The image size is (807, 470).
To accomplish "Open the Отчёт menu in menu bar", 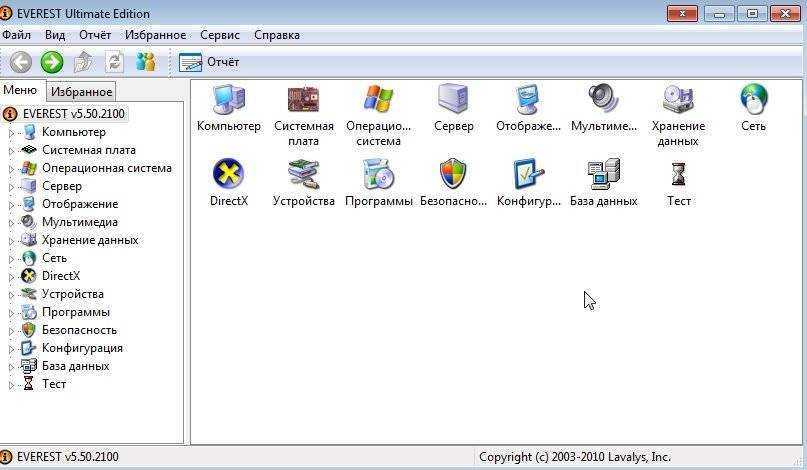I will 95,35.
